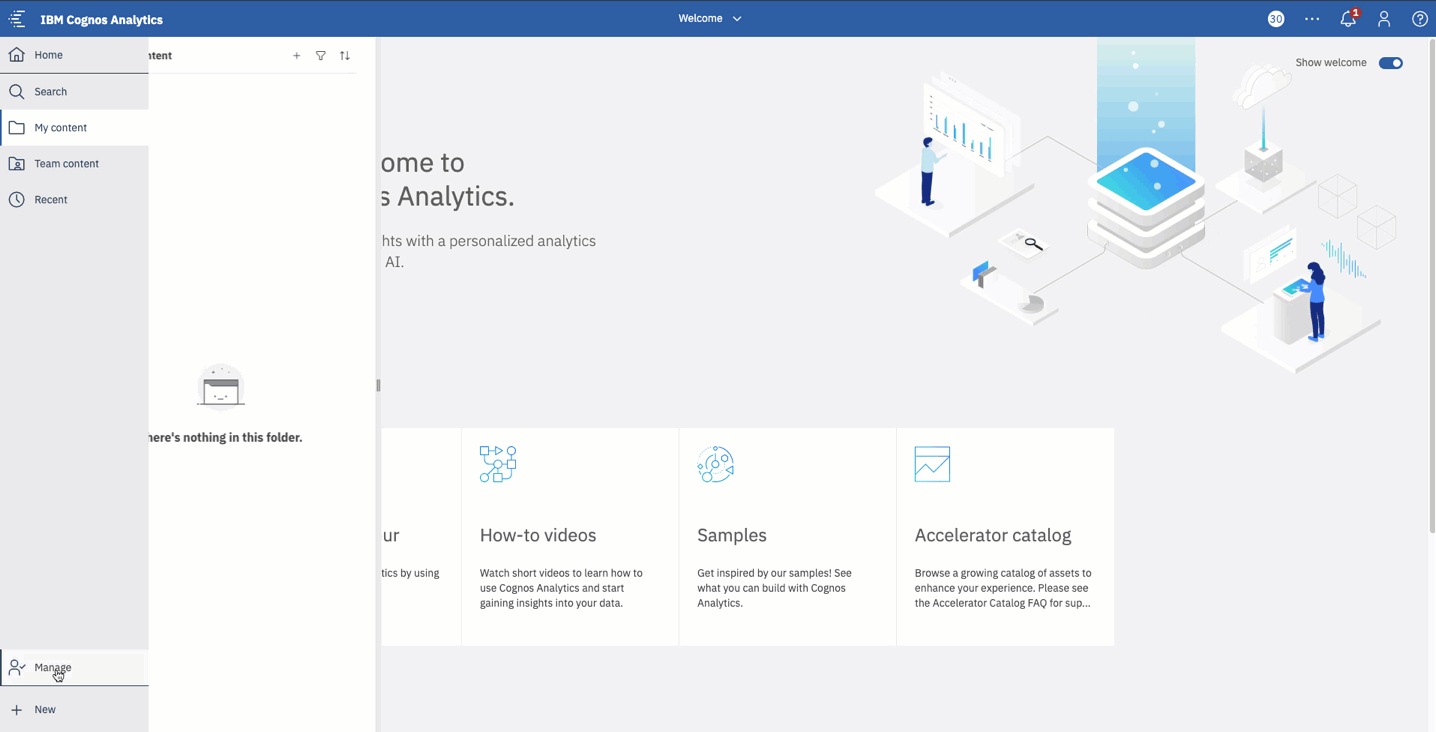
Task: Open the Samples card
Action: pyautogui.click(x=788, y=537)
